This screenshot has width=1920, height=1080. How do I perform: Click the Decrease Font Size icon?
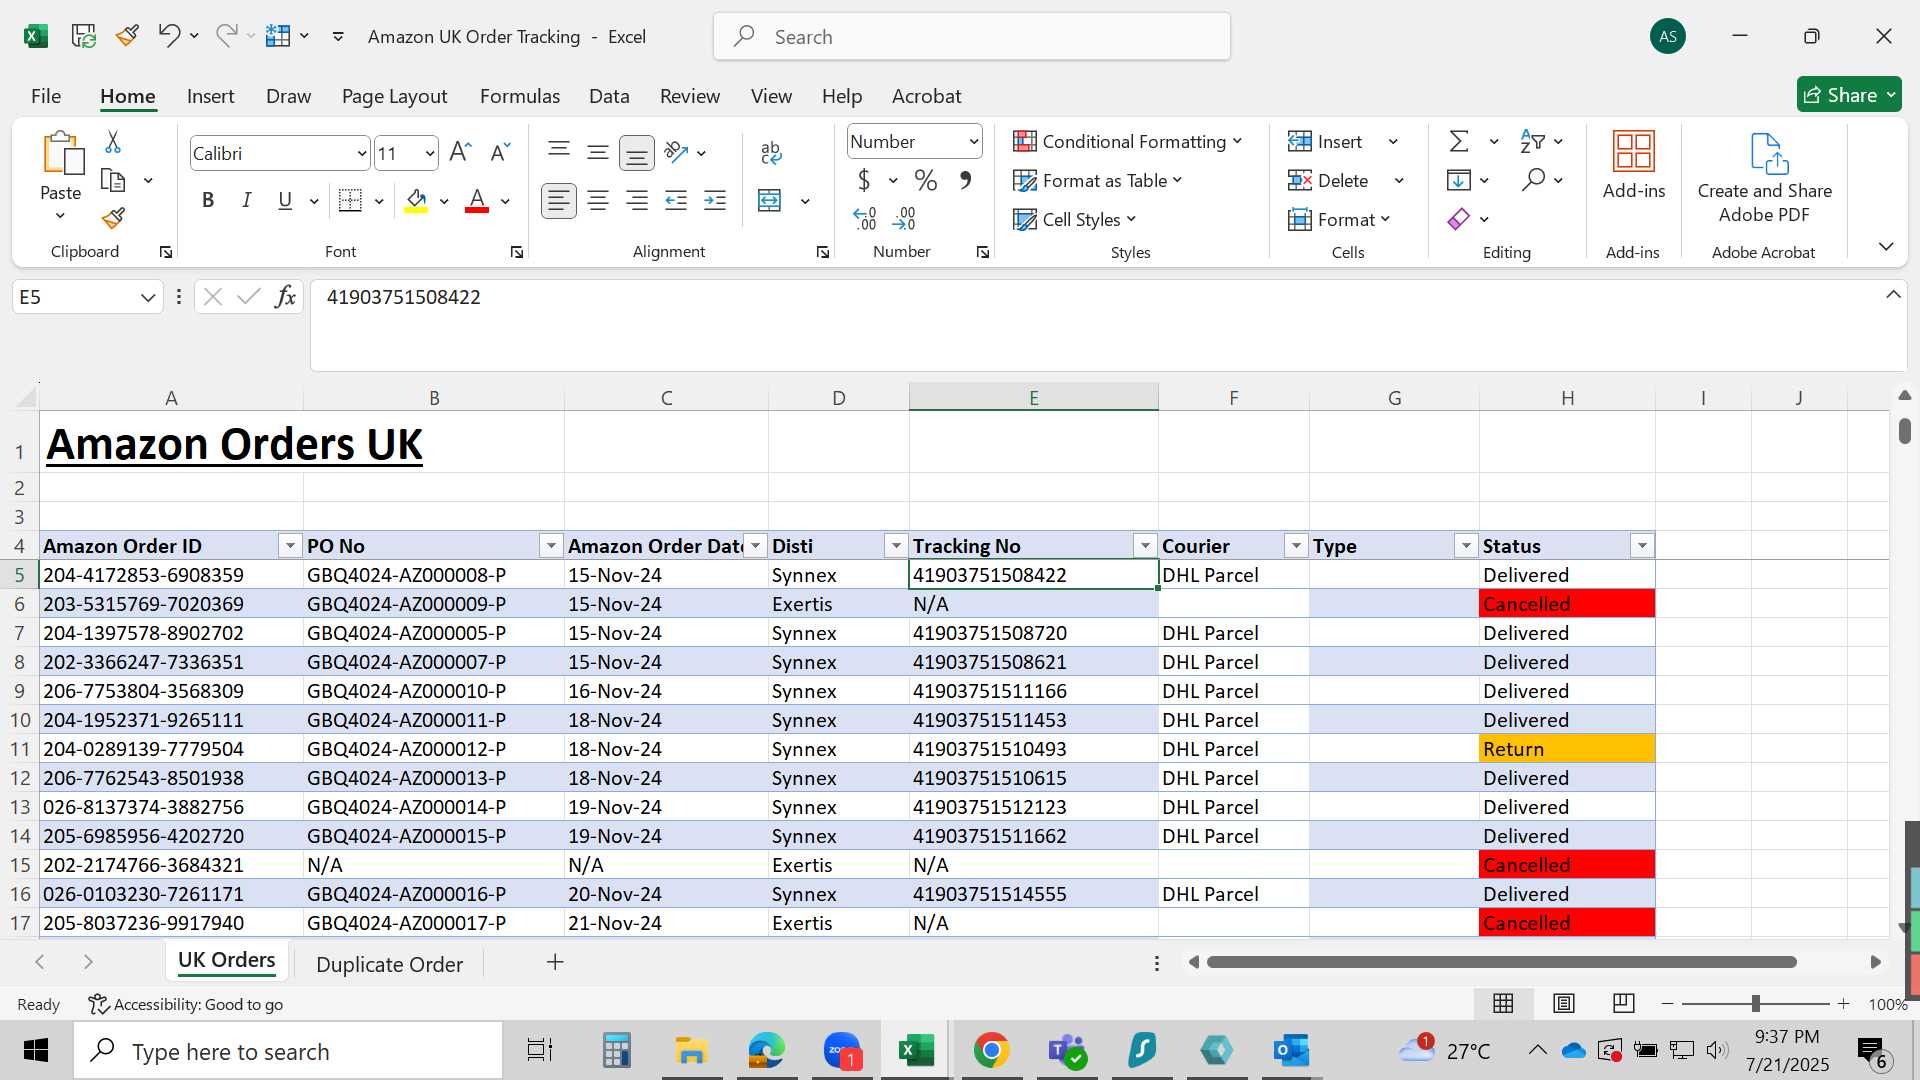(500, 152)
